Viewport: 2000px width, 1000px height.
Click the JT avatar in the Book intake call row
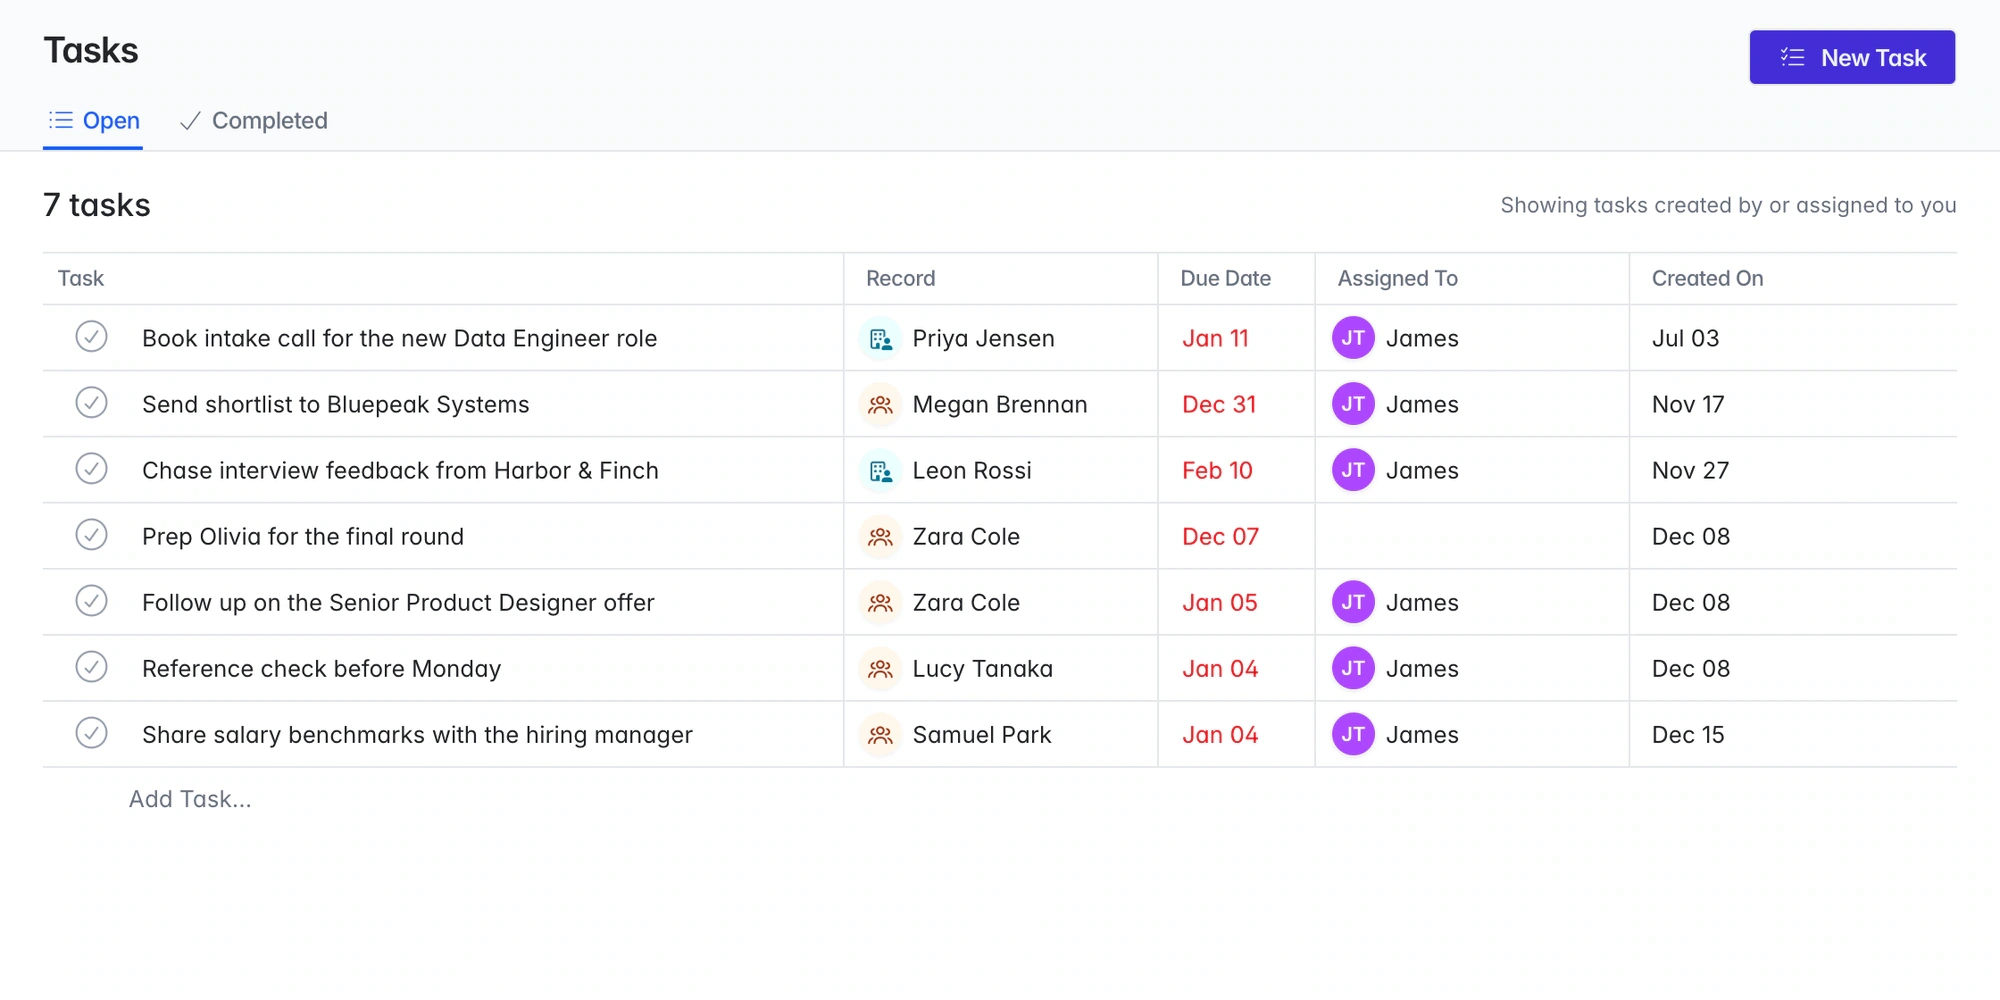click(x=1353, y=338)
